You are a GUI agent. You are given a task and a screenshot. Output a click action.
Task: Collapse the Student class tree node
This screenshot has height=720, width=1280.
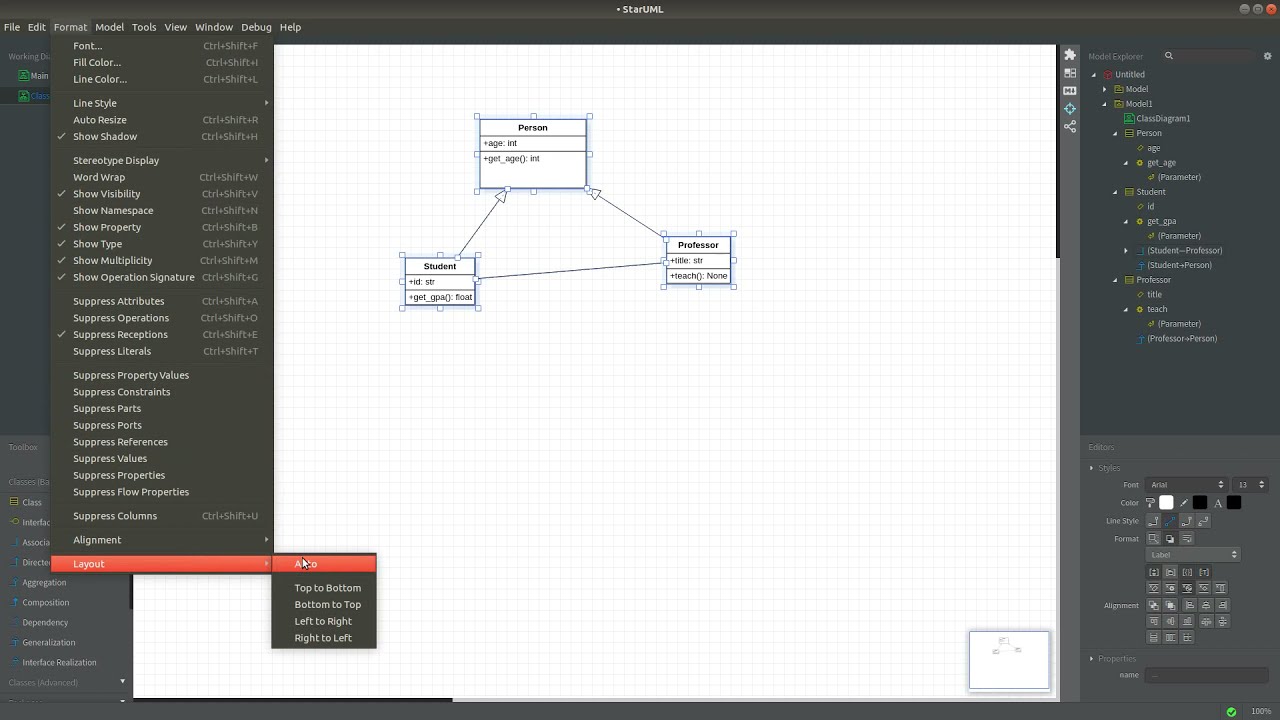pyautogui.click(x=1116, y=192)
